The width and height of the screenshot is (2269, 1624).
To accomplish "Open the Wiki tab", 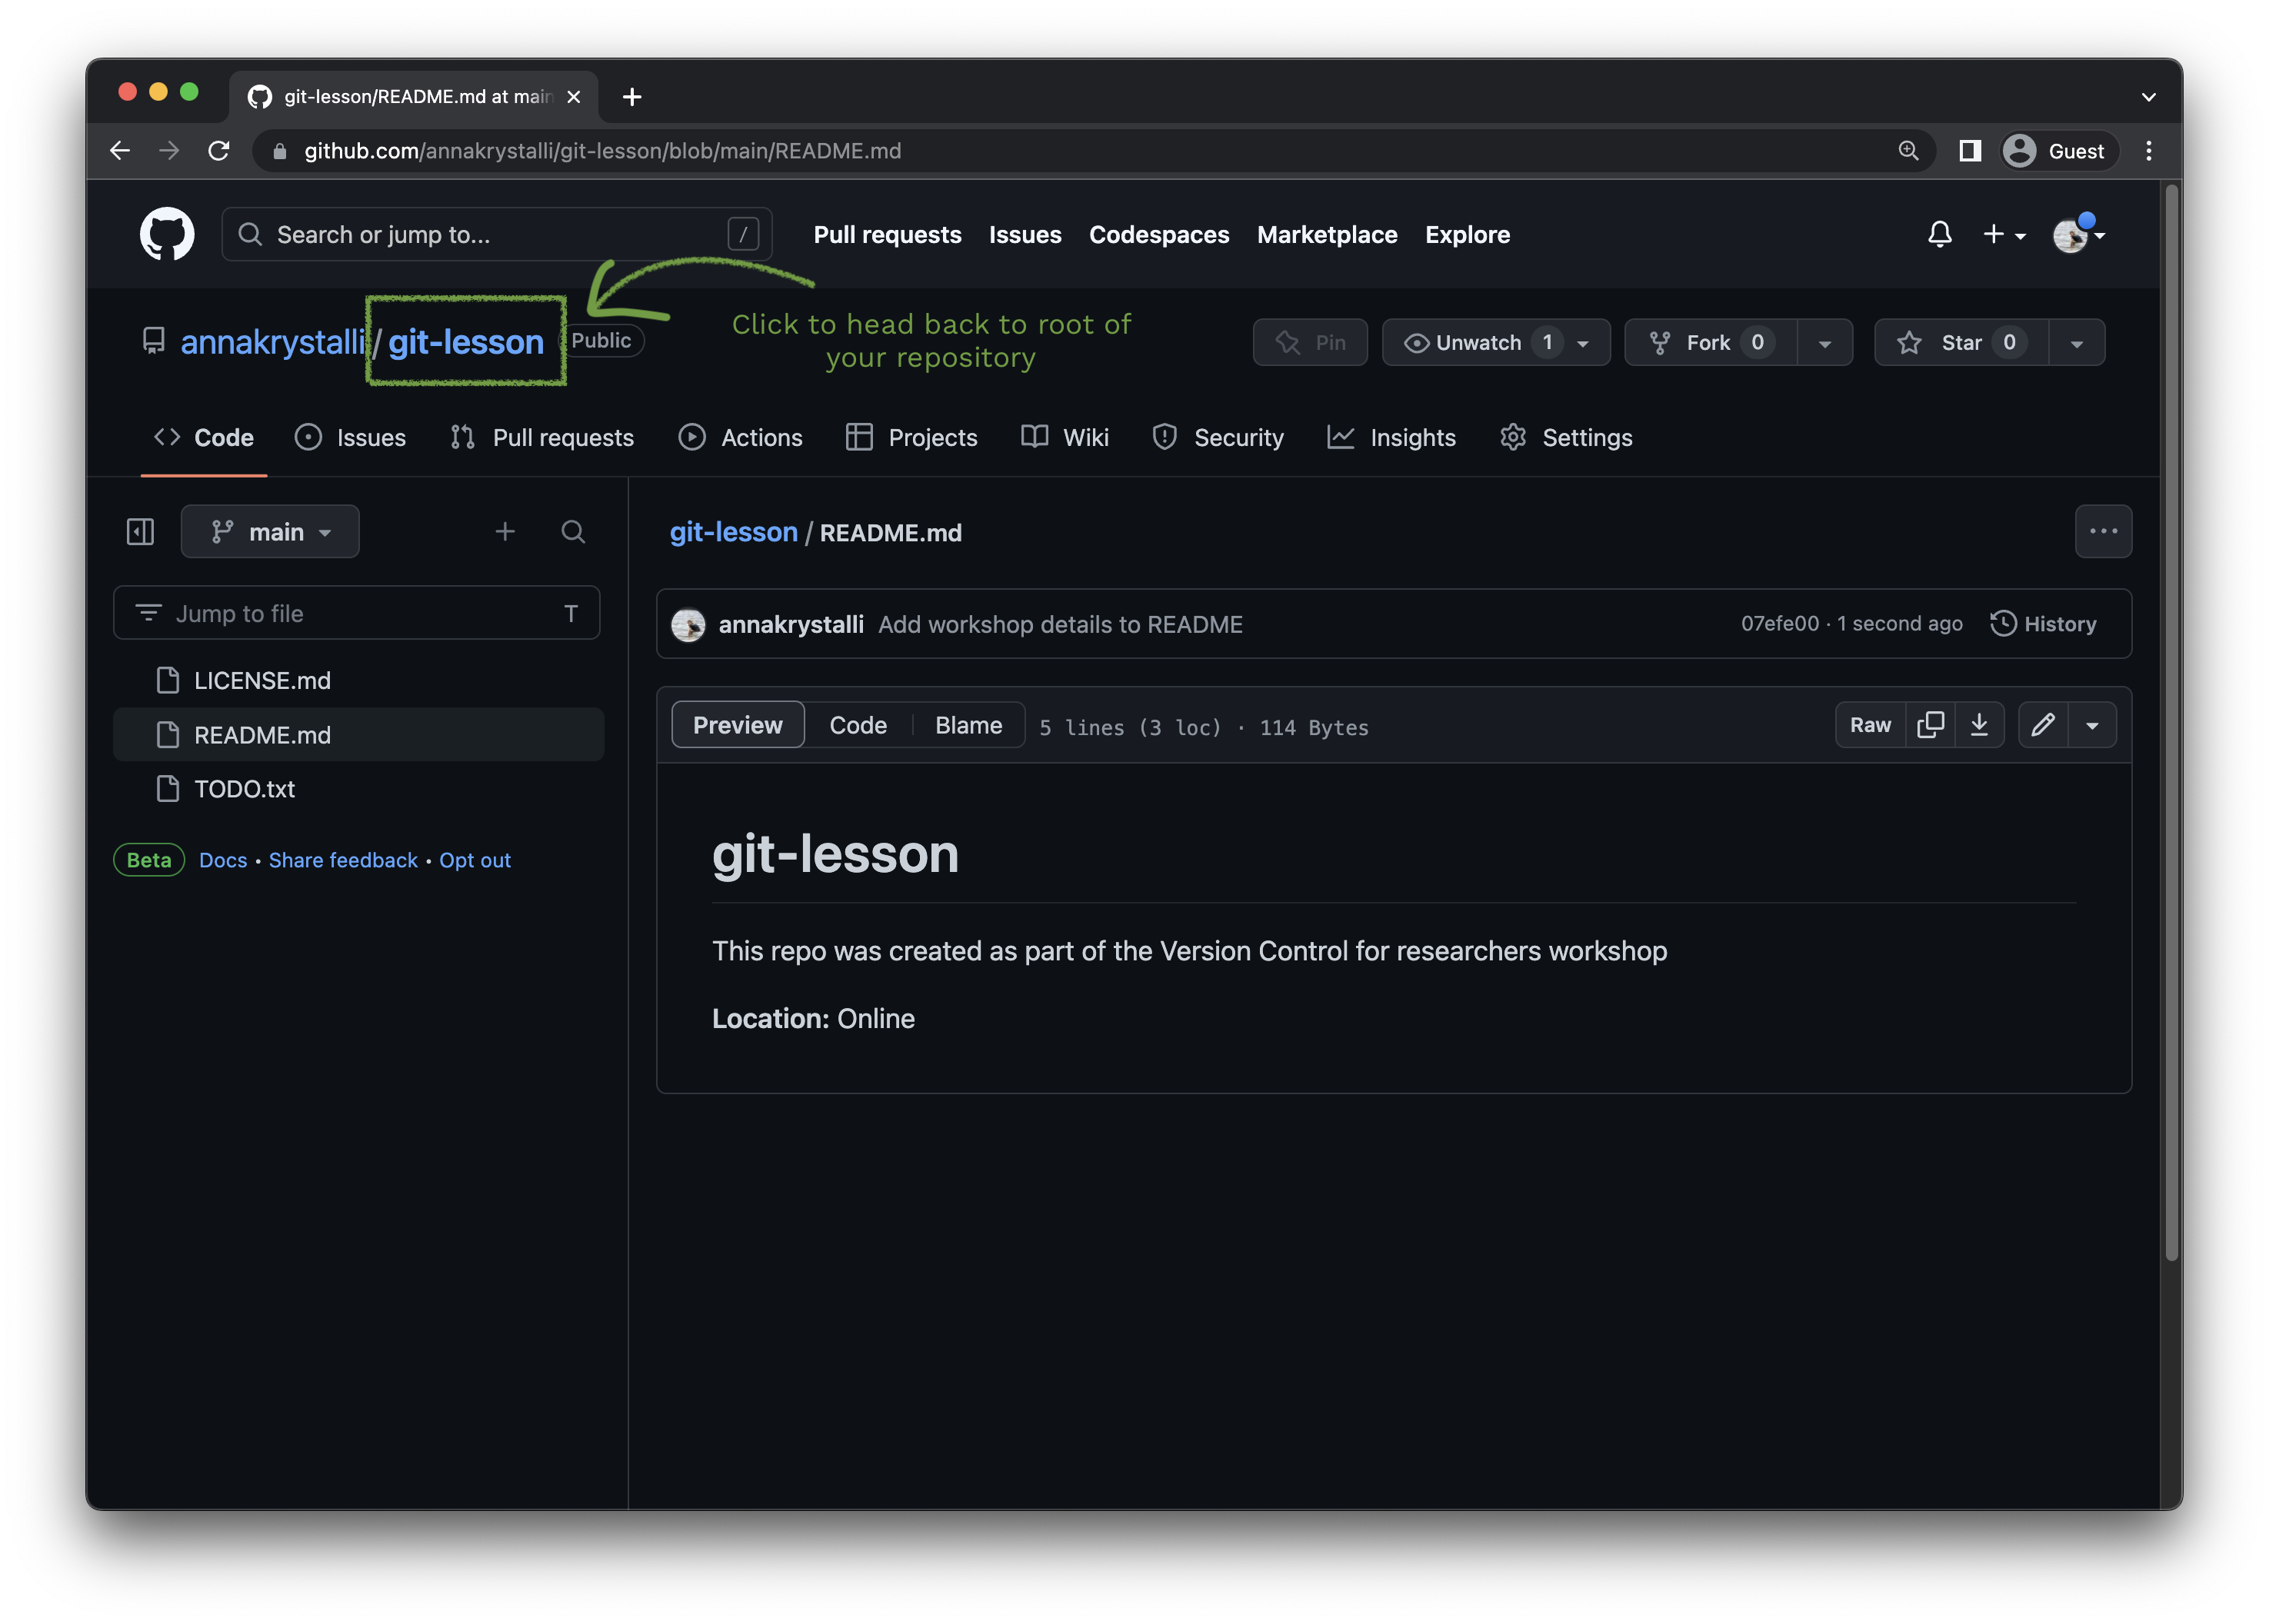I will pos(1065,437).
